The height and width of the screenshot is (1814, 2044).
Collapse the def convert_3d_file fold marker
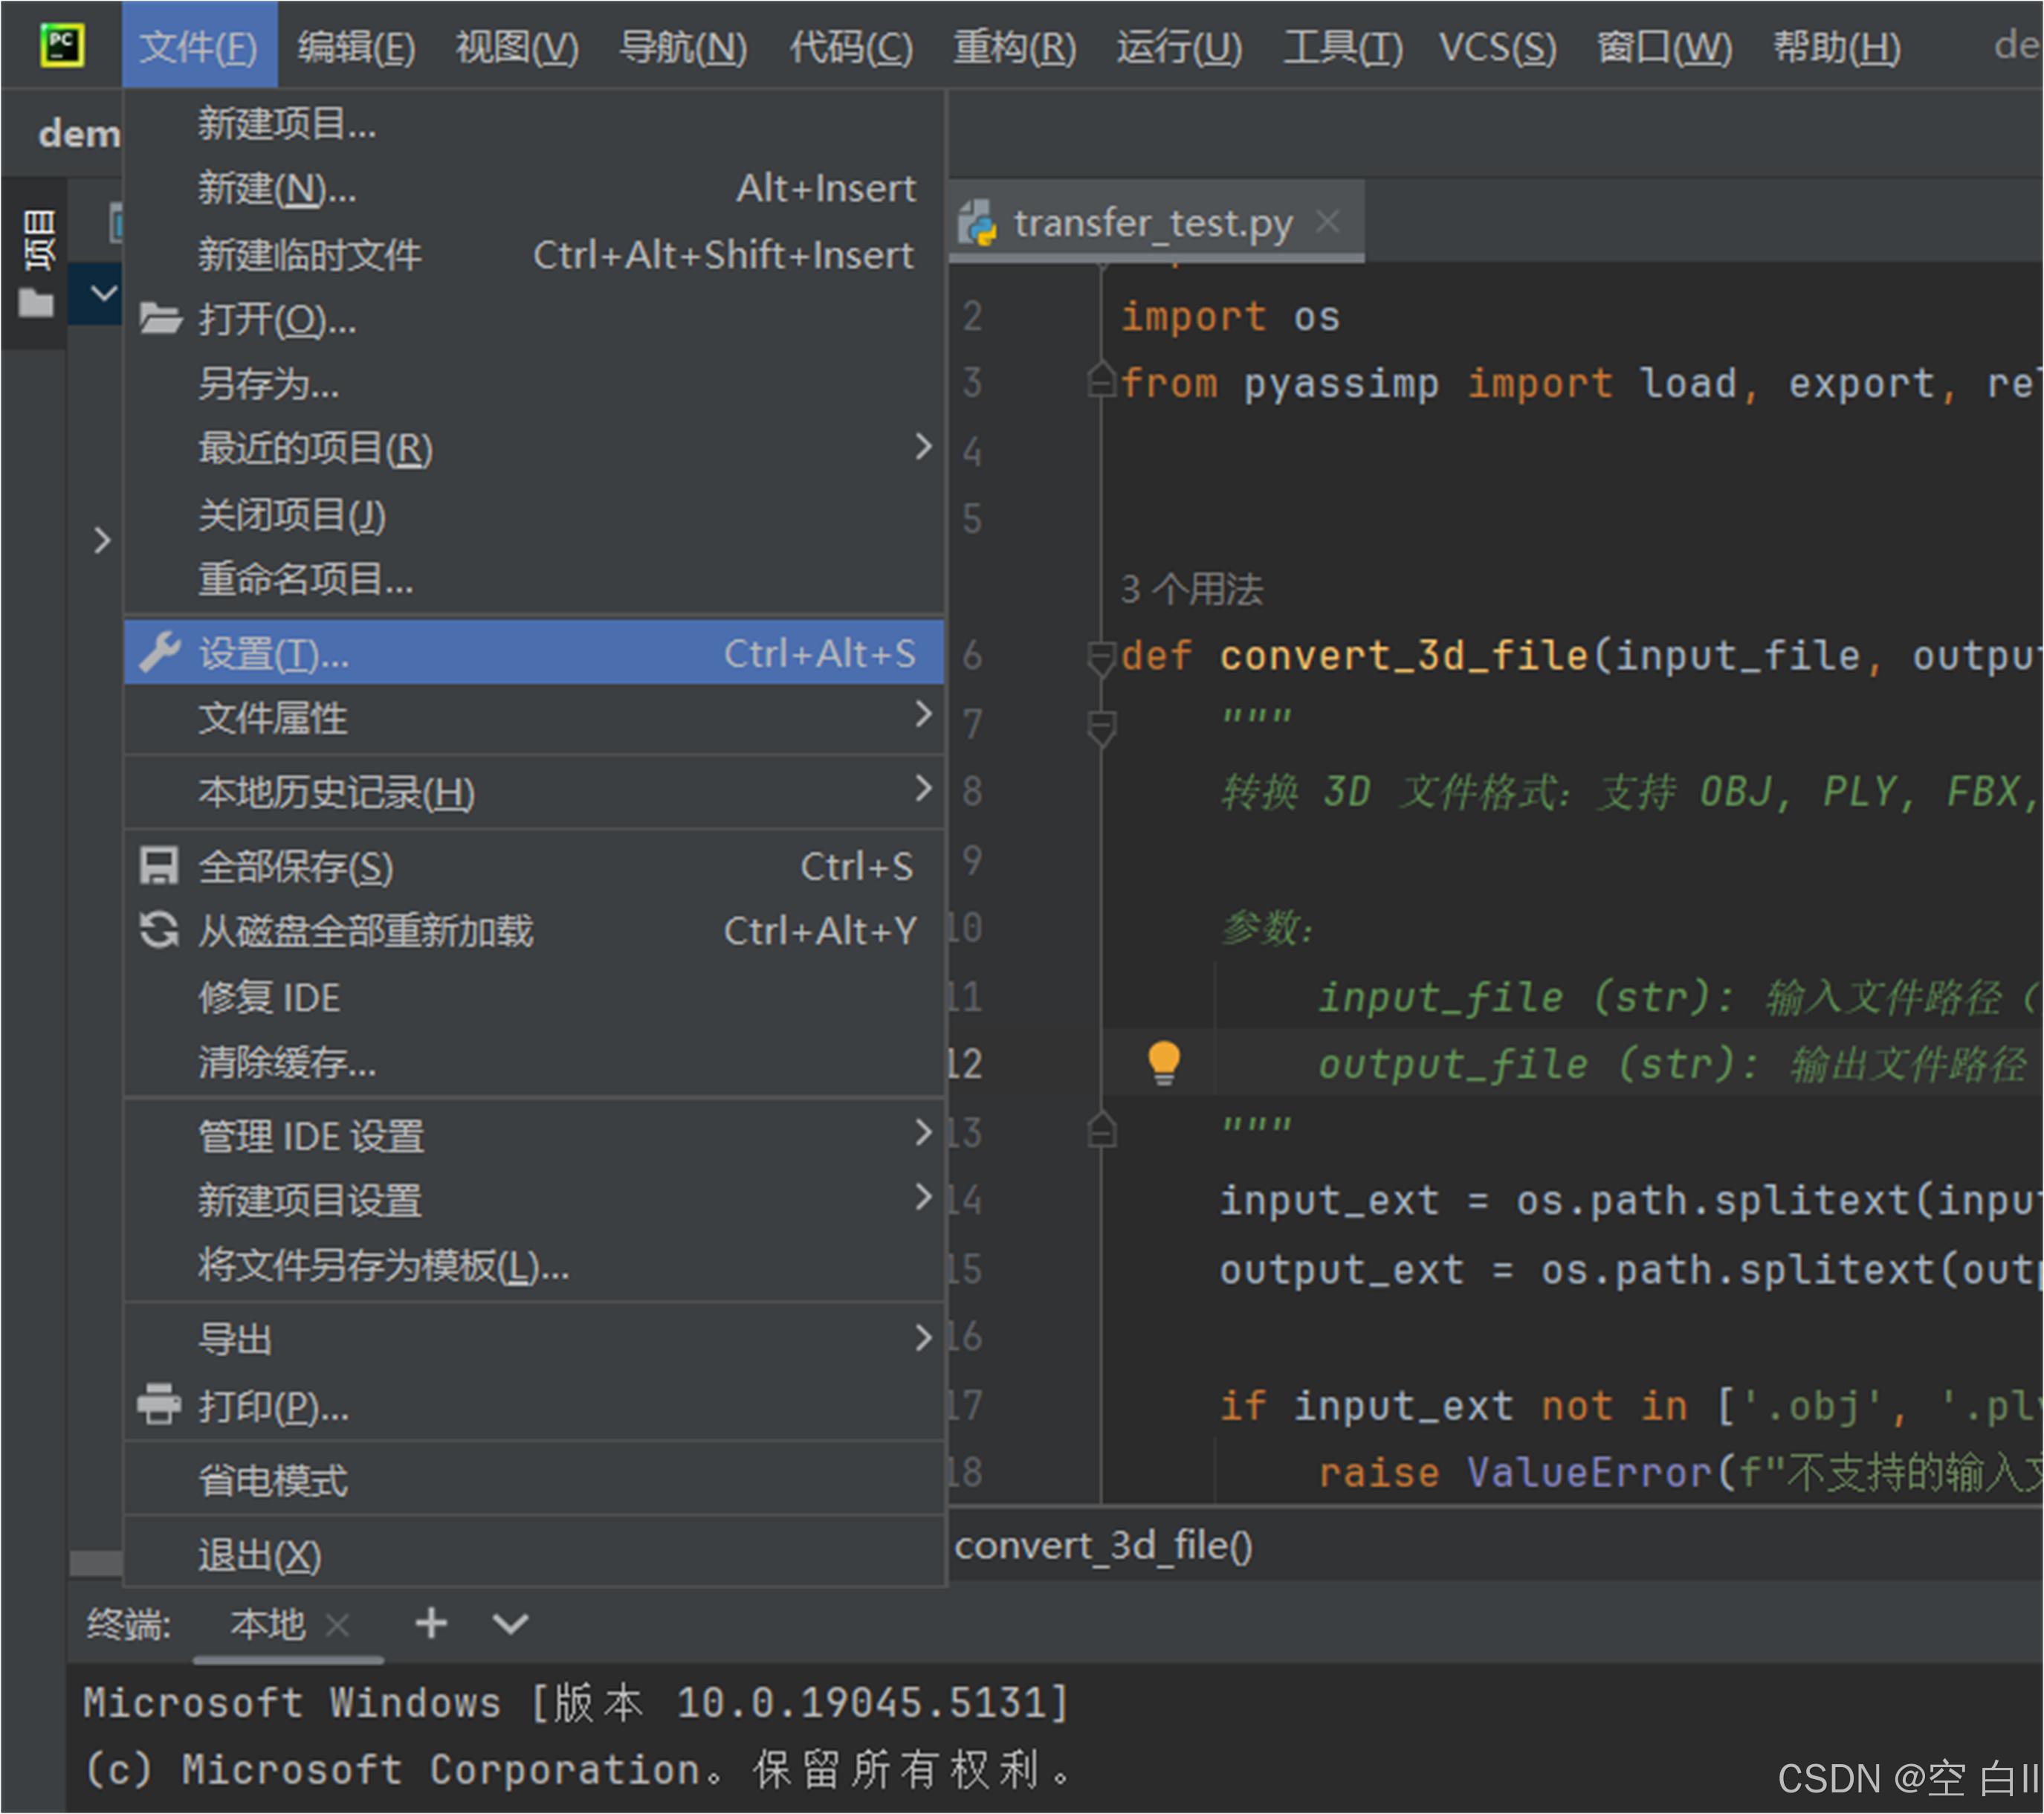1101,657
